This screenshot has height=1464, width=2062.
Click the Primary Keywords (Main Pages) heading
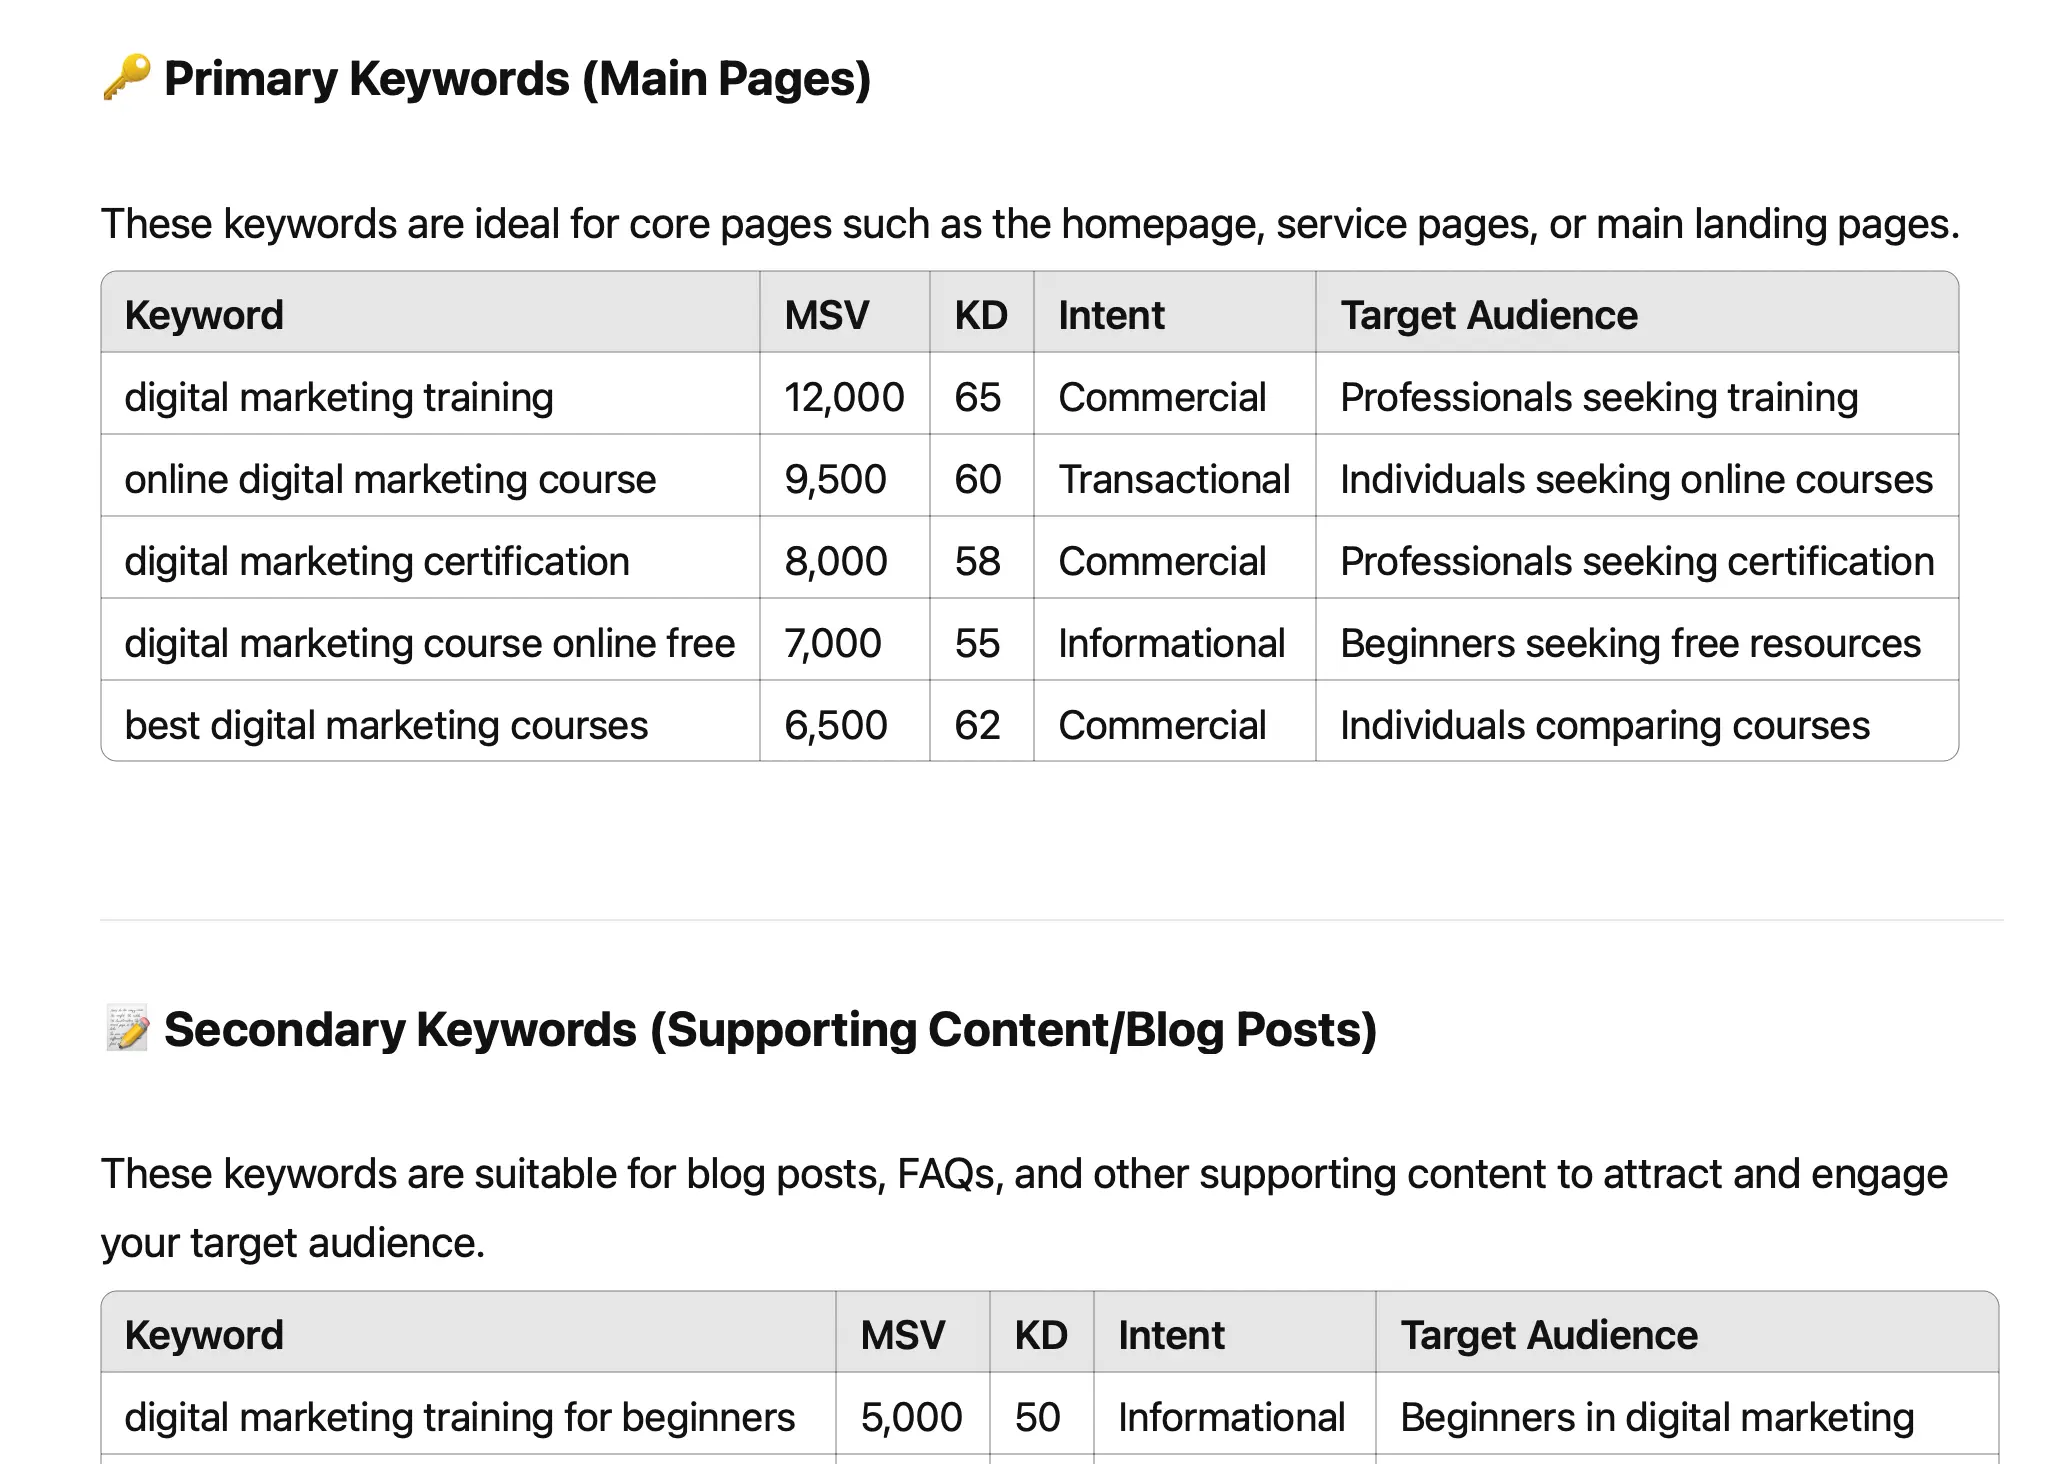(517, 79)
